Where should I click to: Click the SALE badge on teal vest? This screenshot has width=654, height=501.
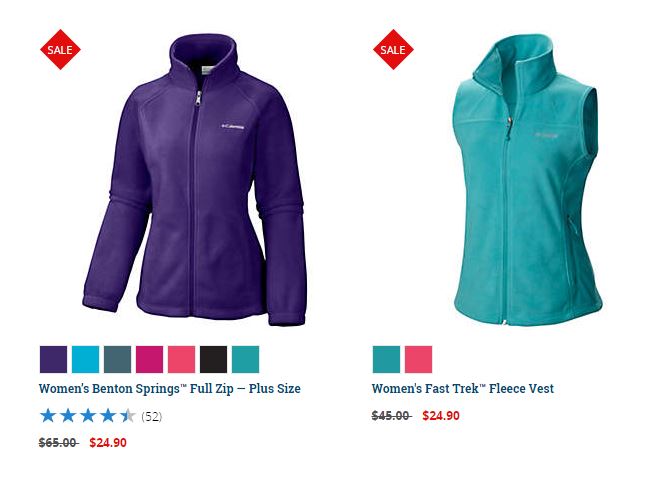click(x=393, y=50)
